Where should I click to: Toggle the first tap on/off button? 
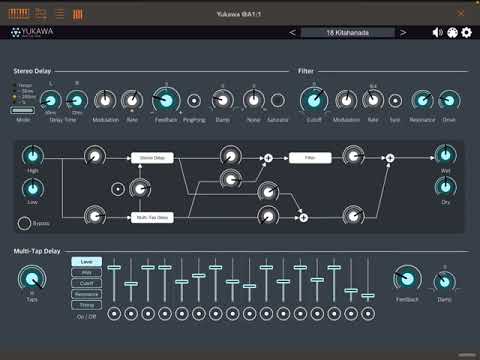coord(114,314)
